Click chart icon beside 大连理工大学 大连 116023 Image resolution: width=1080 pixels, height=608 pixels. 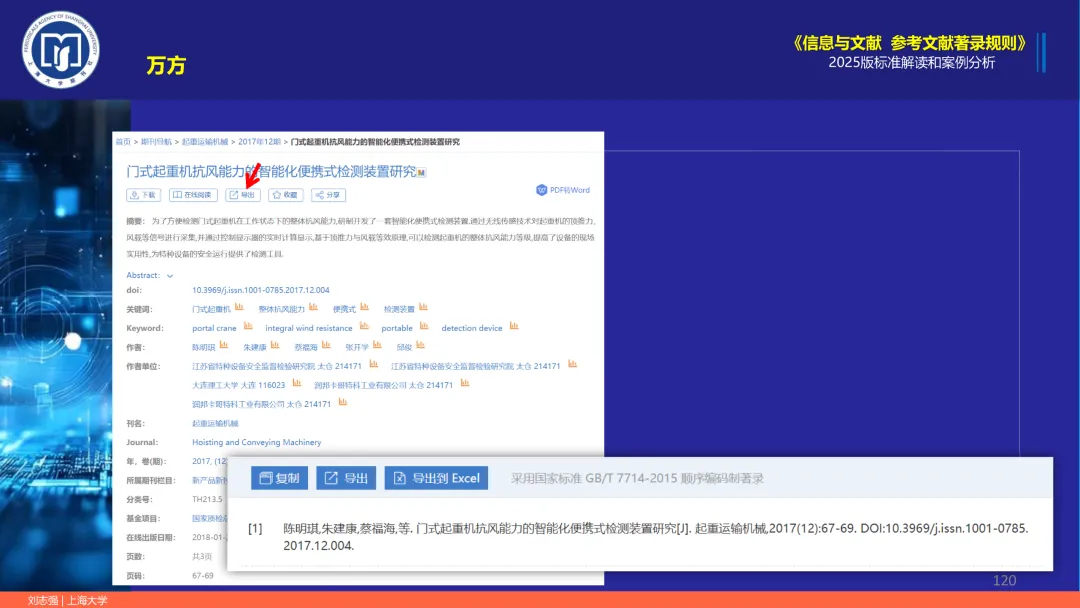[297, 383]
